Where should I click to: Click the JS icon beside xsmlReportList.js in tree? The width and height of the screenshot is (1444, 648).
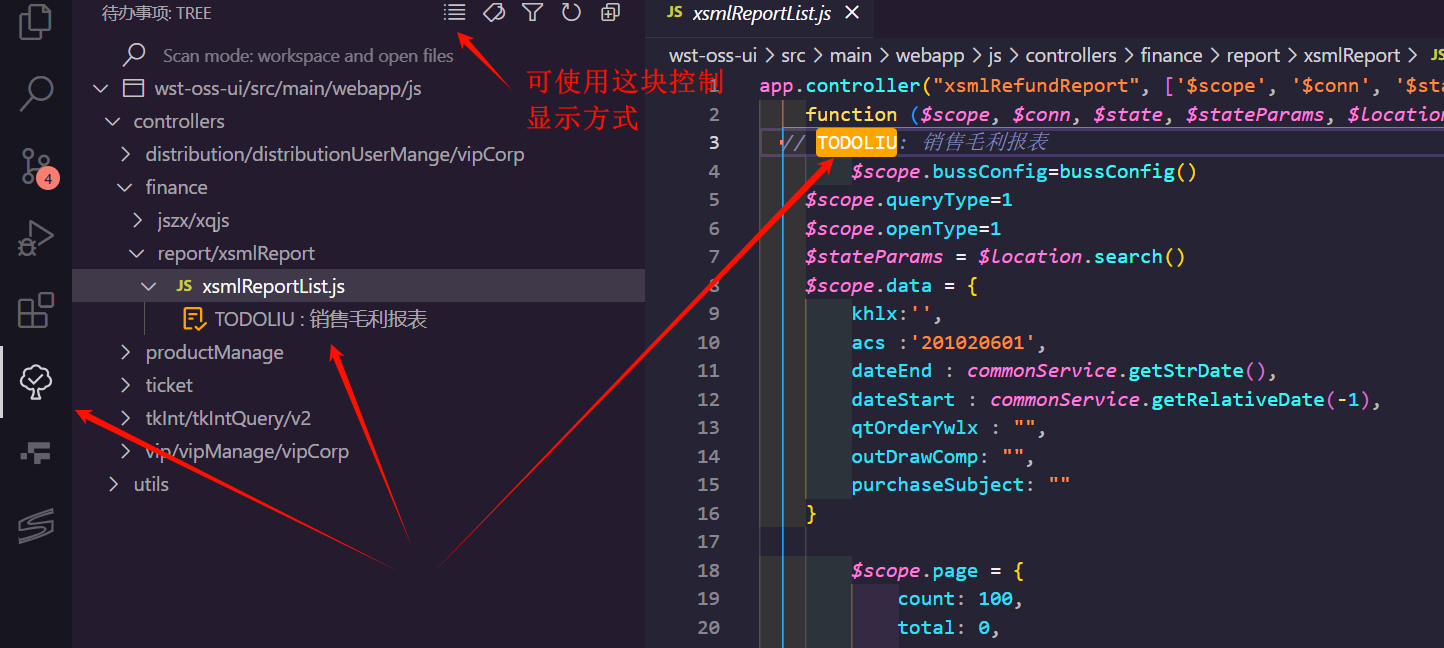pyautogui.click(x=184, y=286)
